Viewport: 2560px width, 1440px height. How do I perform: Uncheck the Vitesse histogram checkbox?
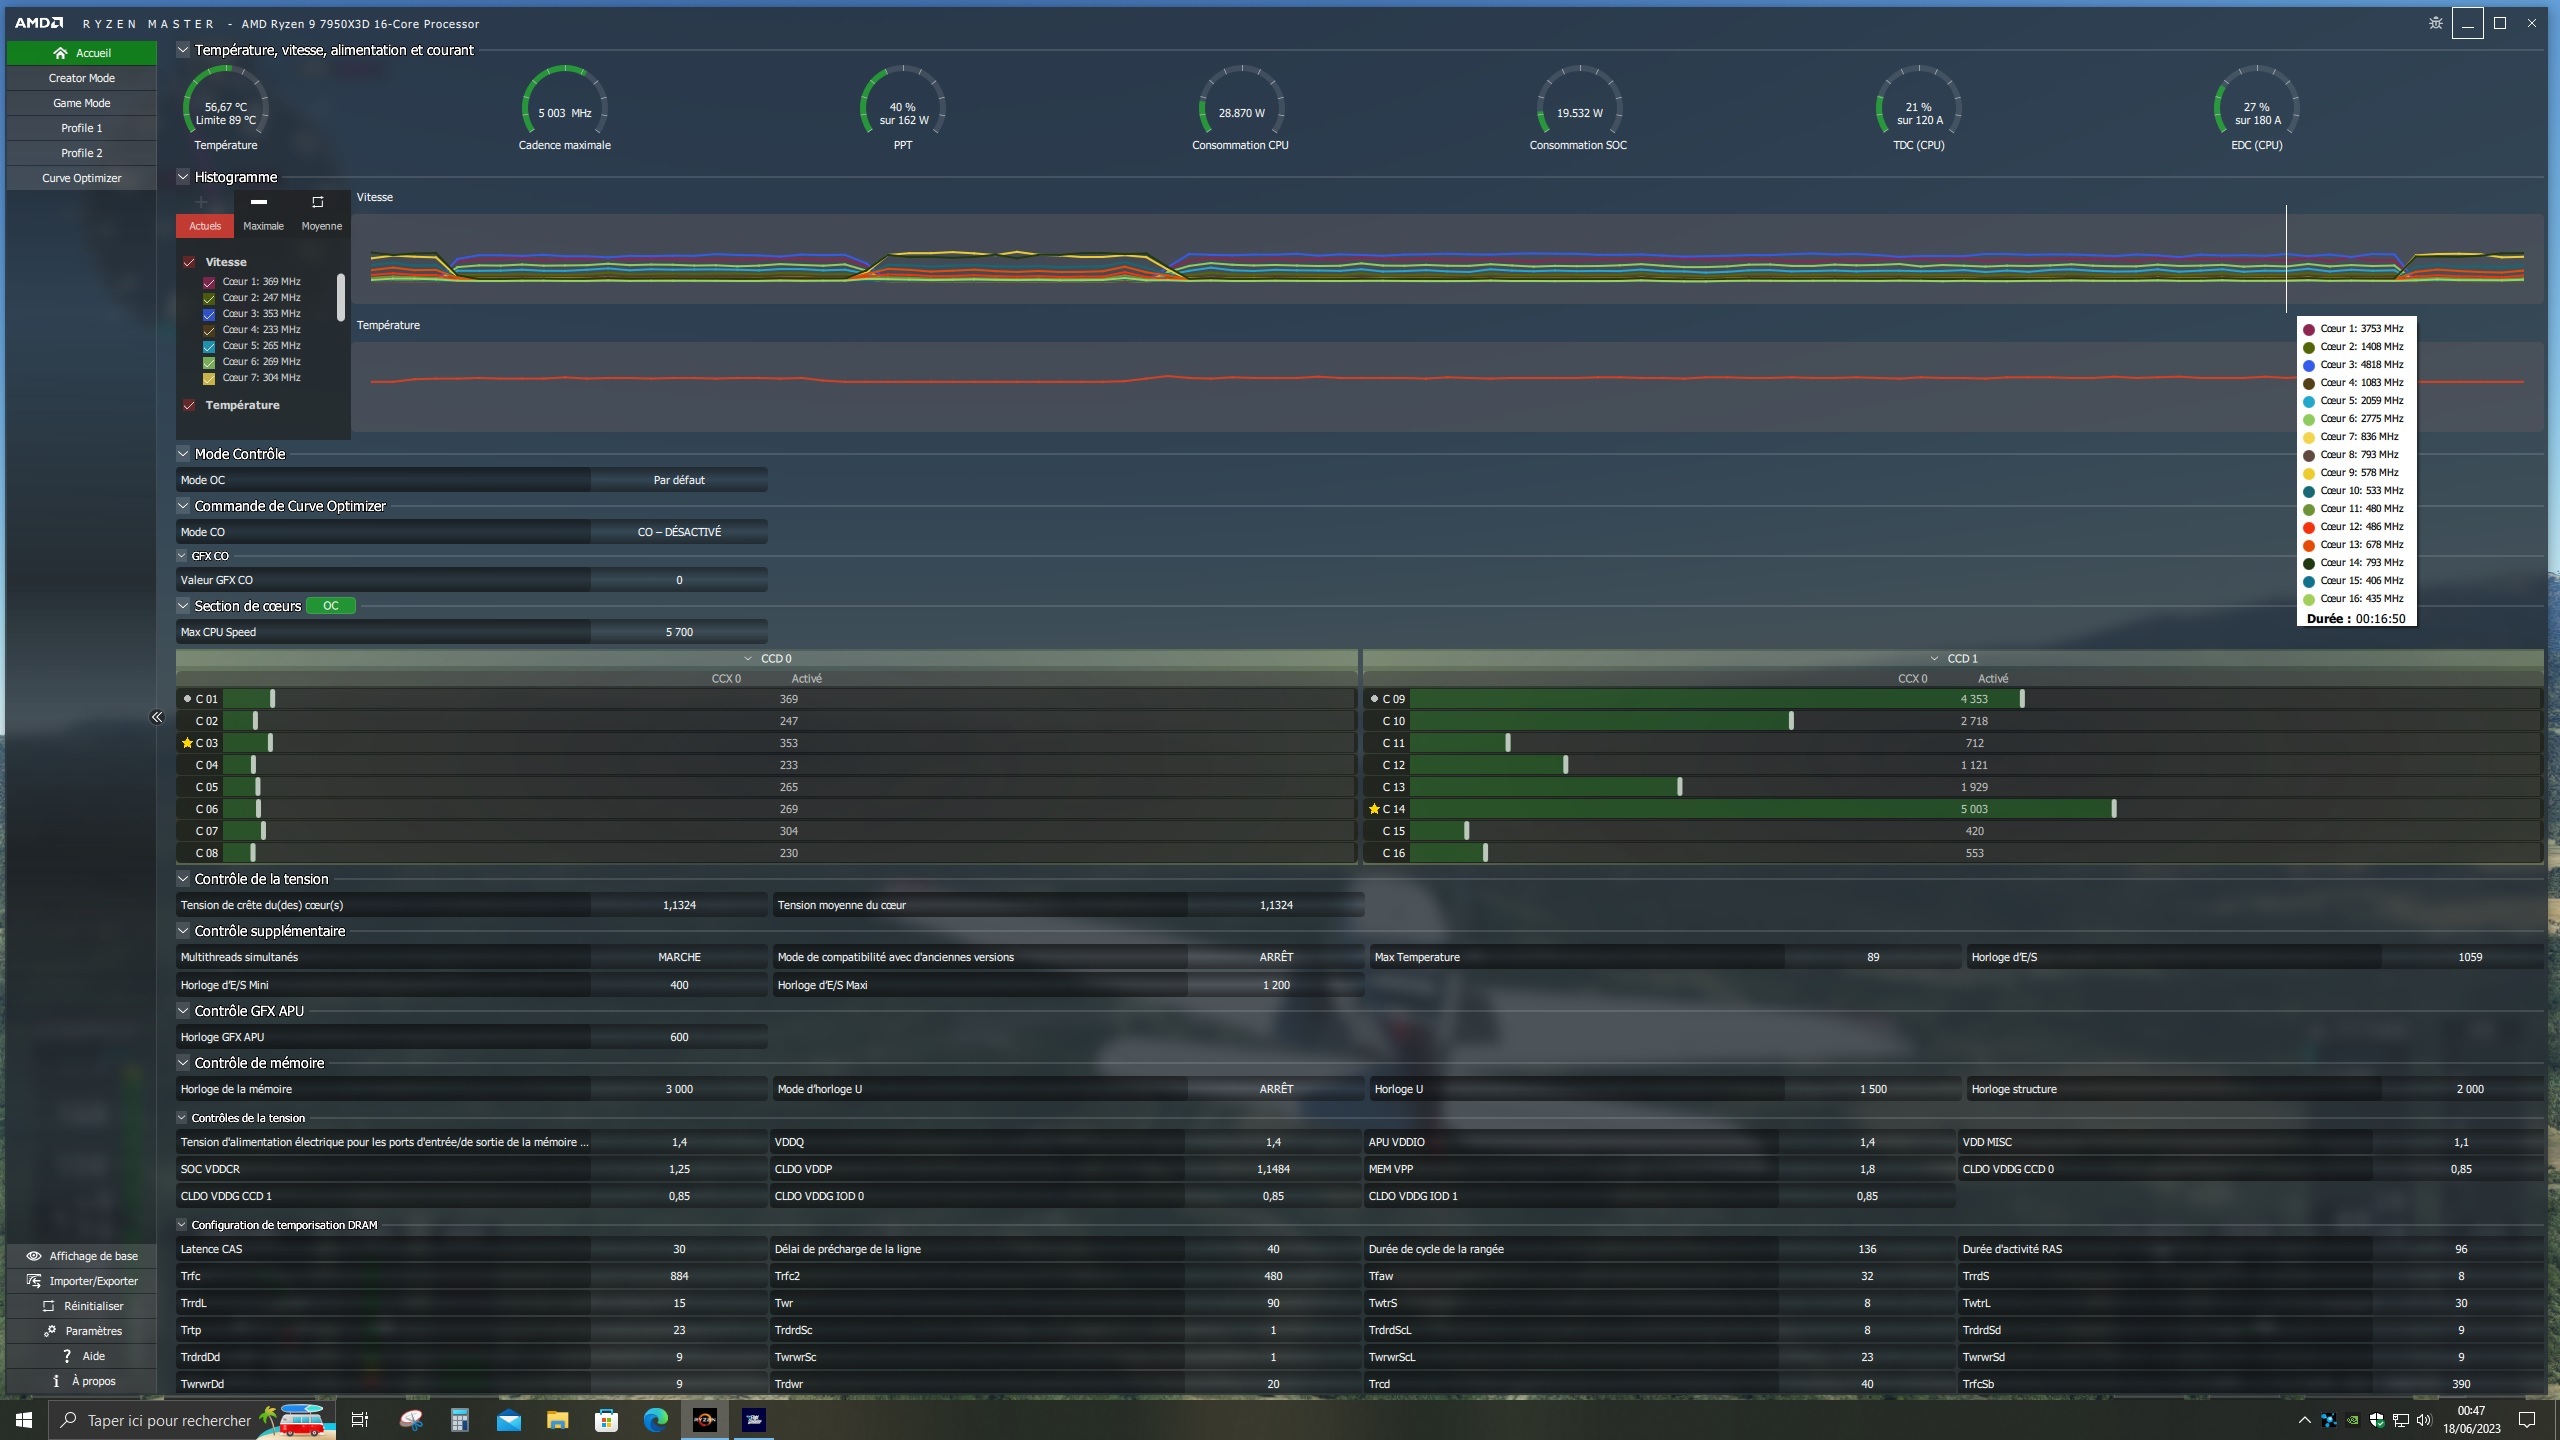pos(189,262)
